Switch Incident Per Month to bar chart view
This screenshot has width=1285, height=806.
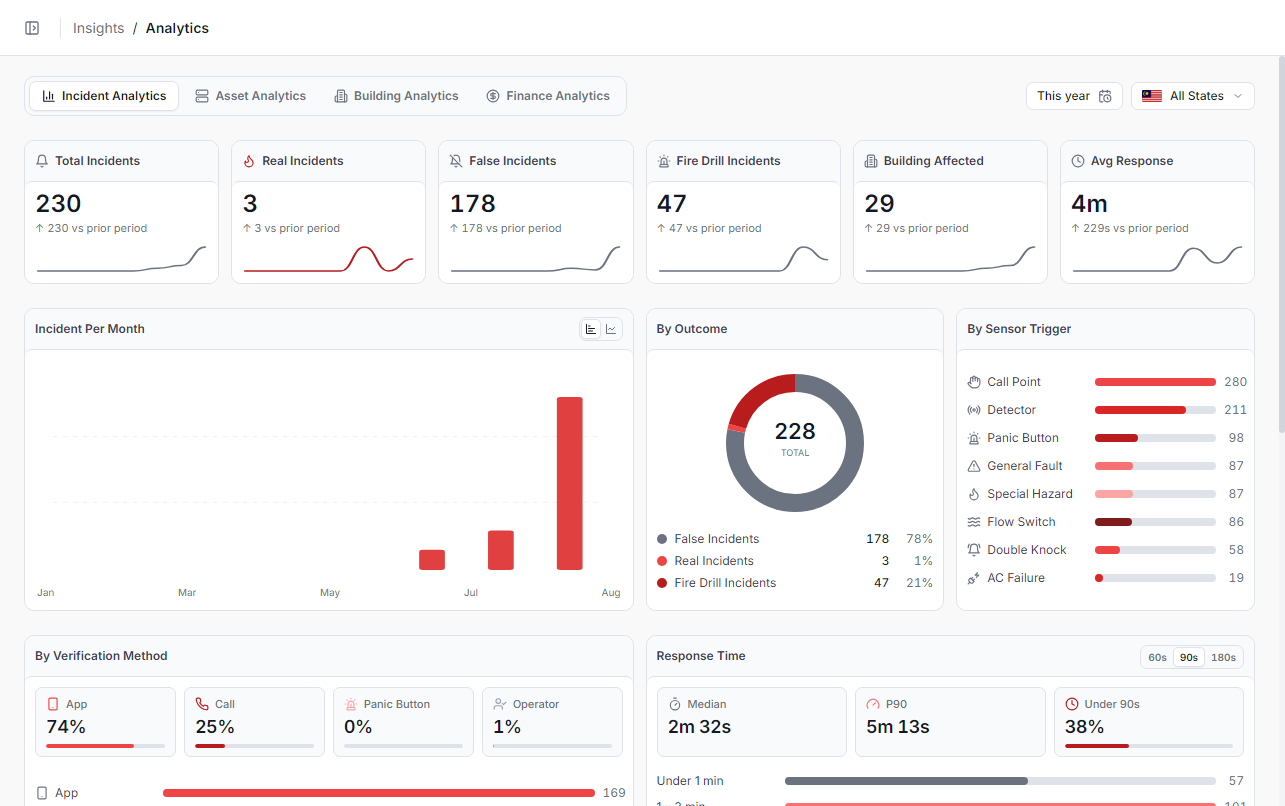[591, 329]
